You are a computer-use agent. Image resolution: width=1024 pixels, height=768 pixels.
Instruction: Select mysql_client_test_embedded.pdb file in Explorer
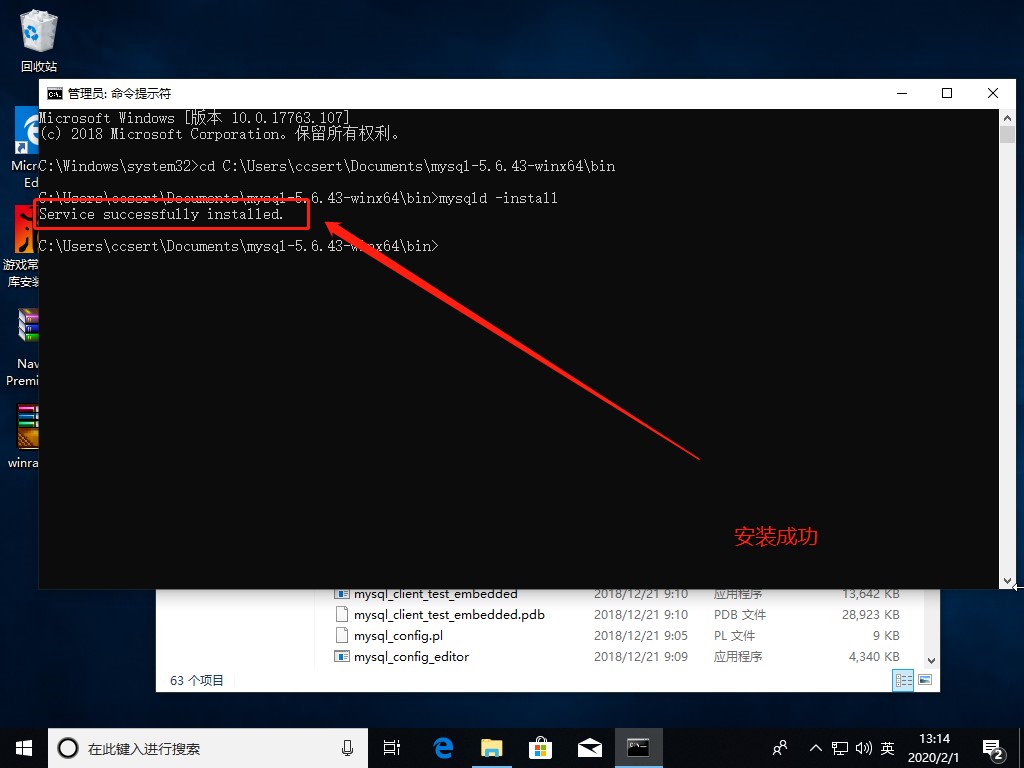click(x=449, y=615)
